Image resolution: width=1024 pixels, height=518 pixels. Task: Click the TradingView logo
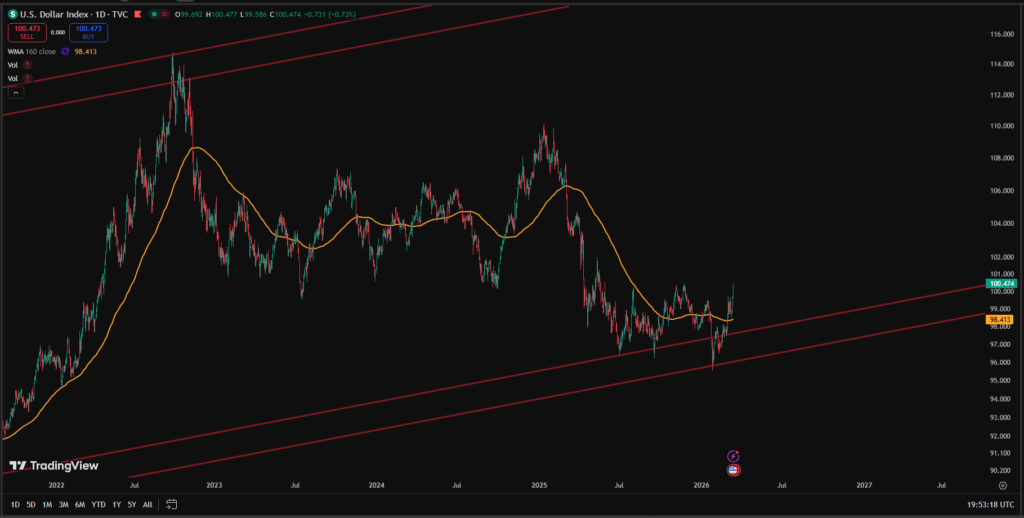[x=54, y=466]
